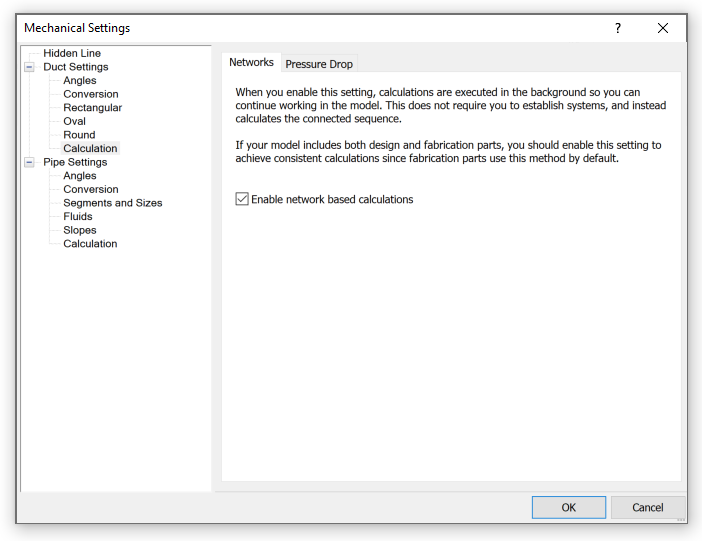Uncheck Enable network based calculations

242,199
